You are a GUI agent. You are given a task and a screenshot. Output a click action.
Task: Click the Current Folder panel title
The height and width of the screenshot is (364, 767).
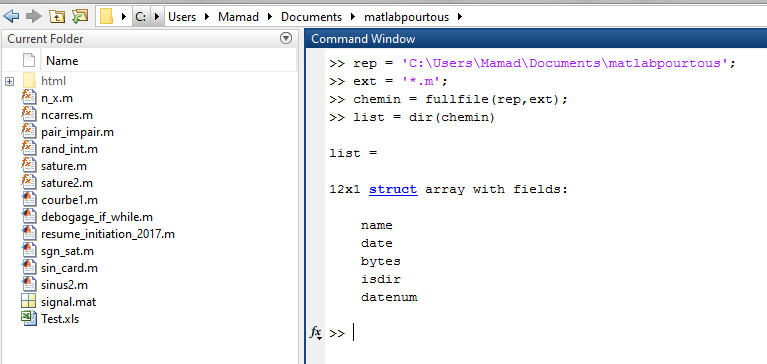(x=45, y=39)
